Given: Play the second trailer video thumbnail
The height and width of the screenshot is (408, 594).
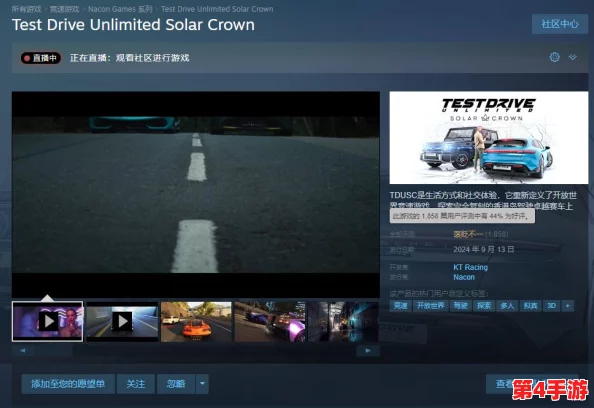Looking at the screenshot, I should coord(122,322).
